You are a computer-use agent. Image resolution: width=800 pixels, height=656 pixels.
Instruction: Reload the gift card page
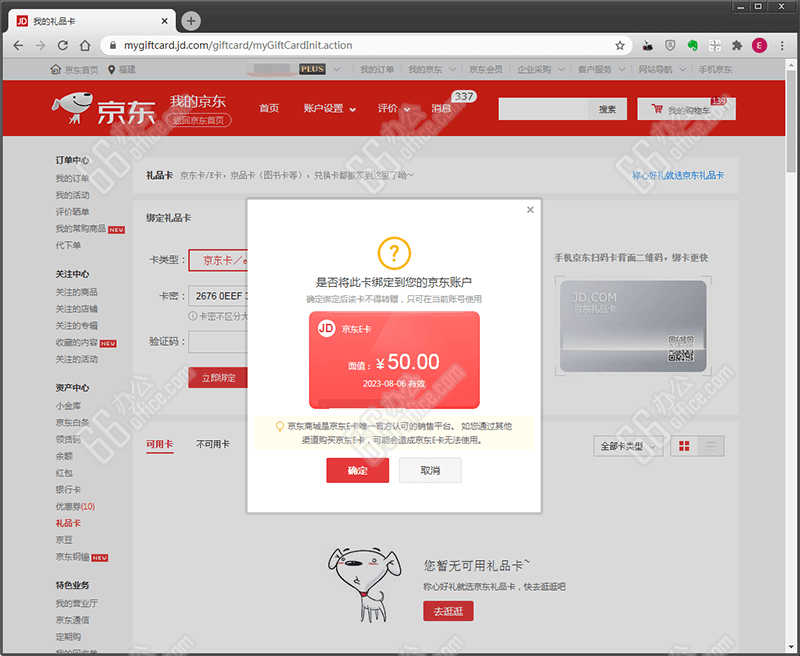click(63, 45)
